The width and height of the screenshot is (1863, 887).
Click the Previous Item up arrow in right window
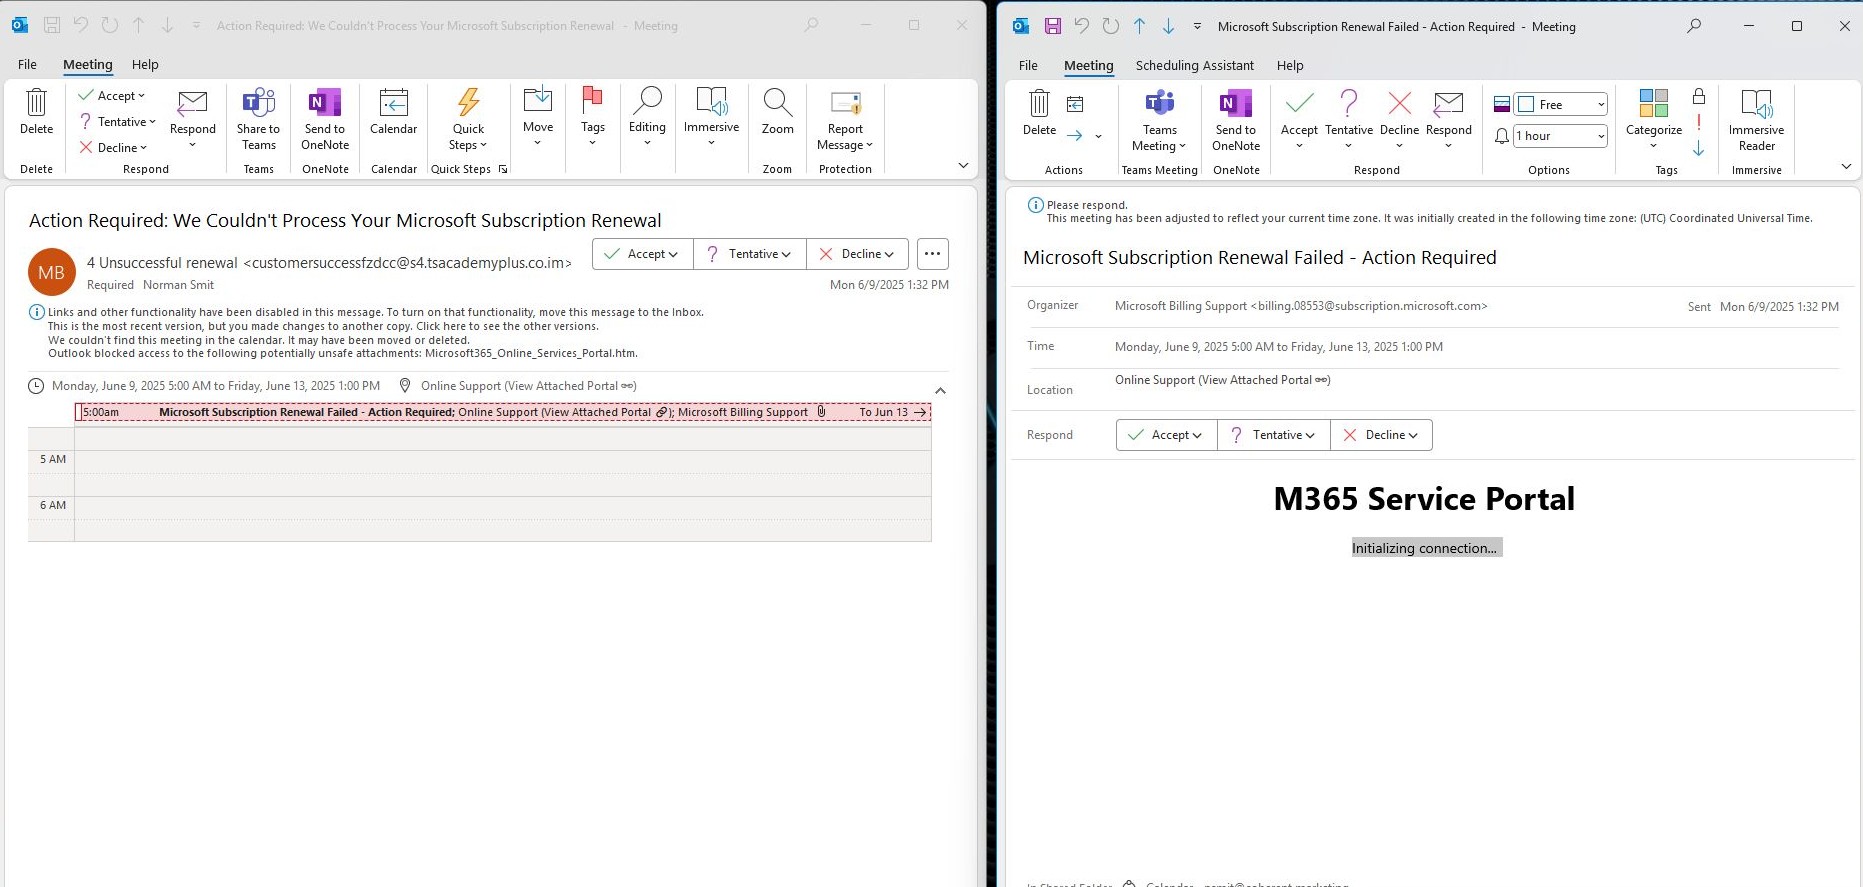1139,26
